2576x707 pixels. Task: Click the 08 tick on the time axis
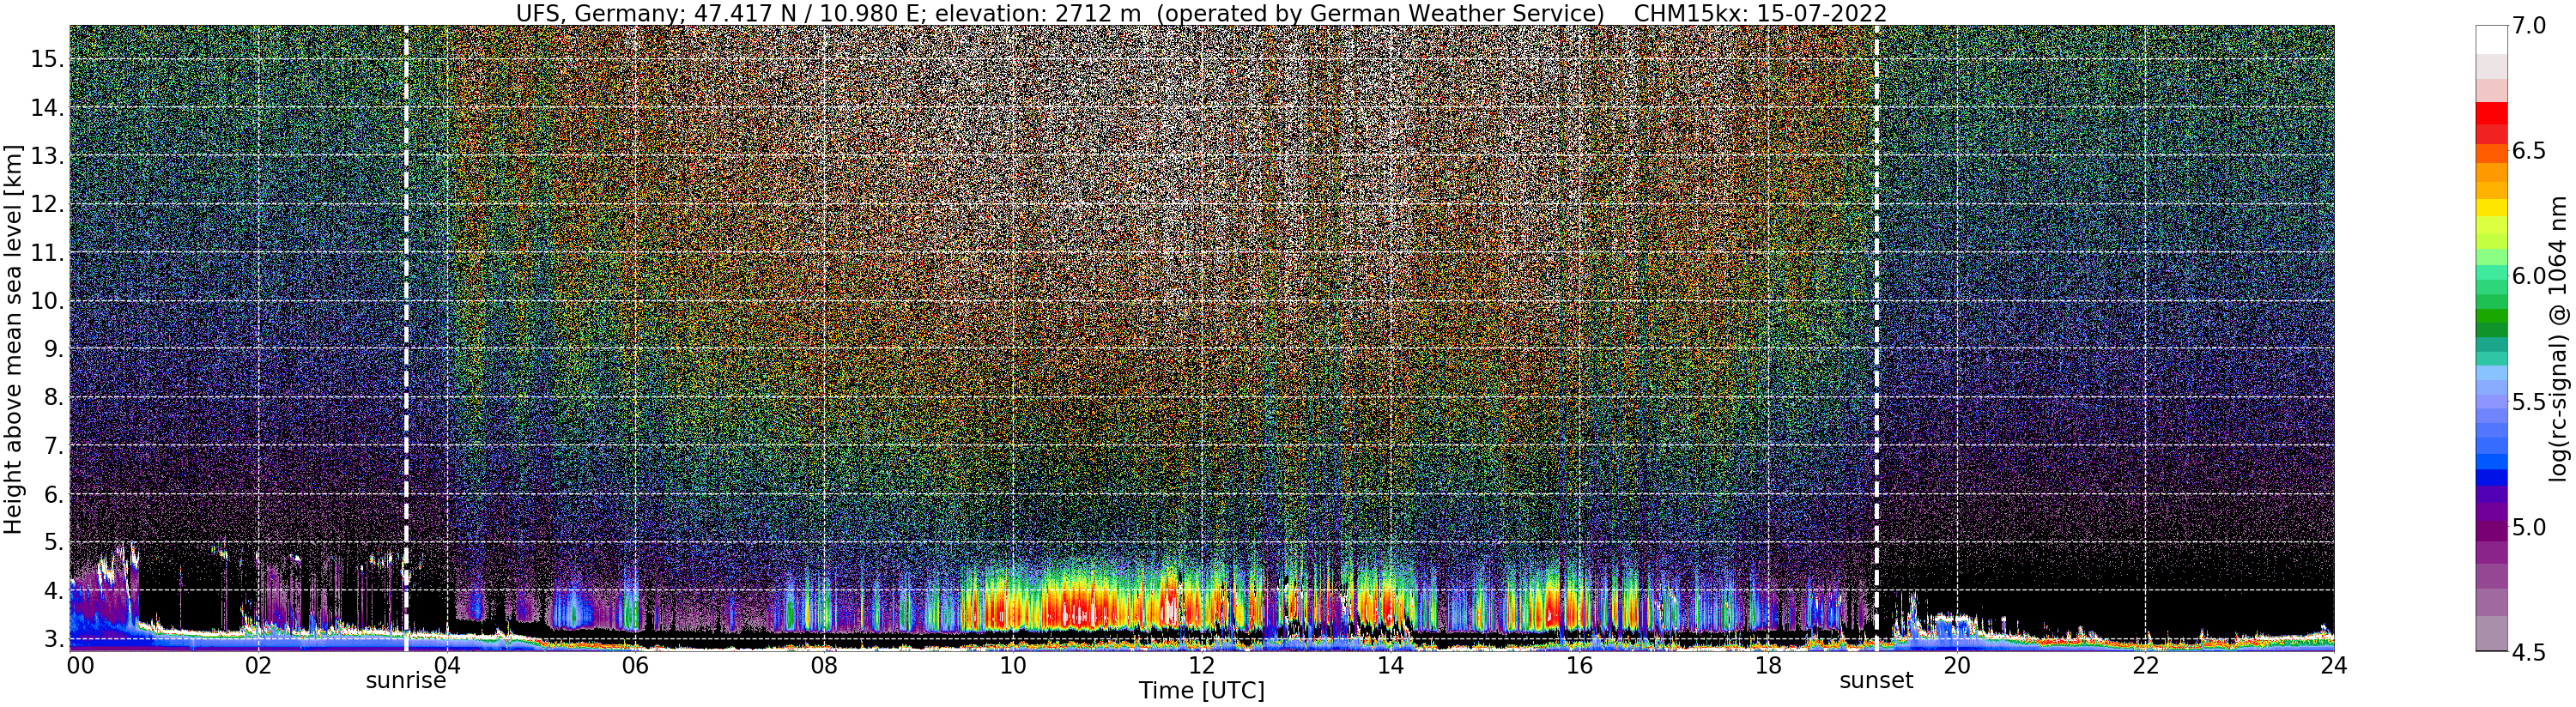pyautogui.click(x=824, y=666)
